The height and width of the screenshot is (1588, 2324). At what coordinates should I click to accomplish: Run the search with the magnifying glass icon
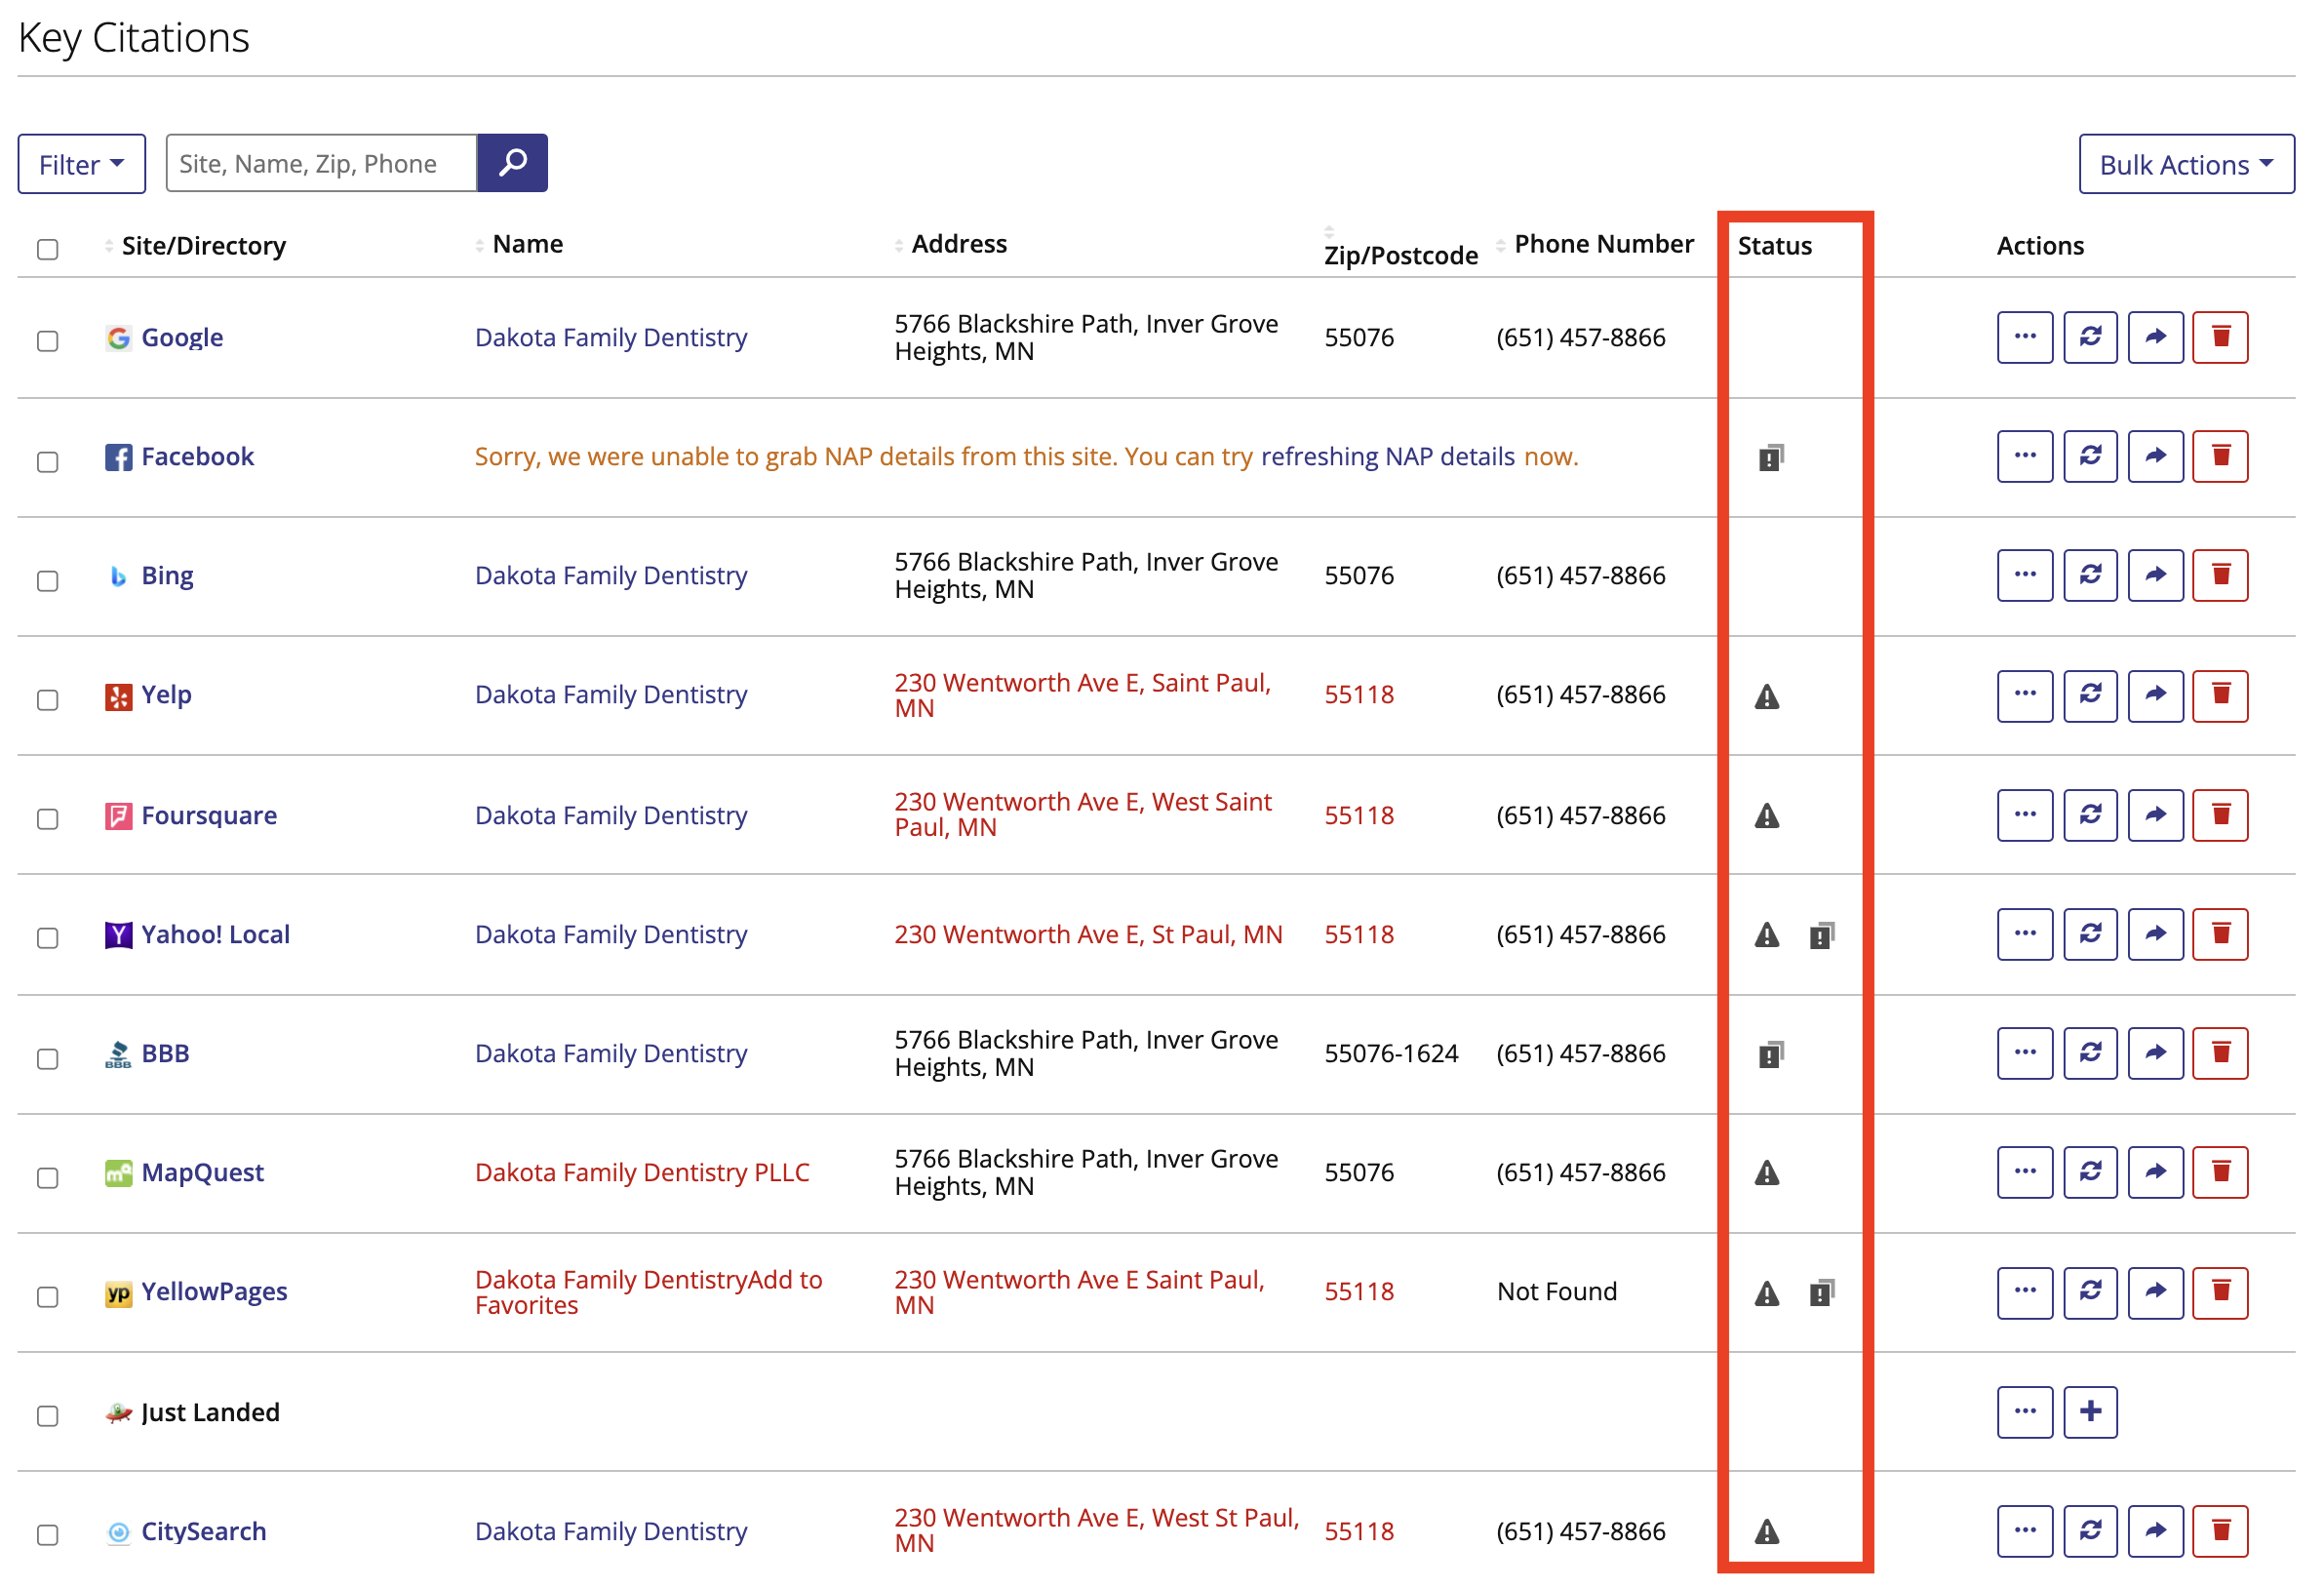click(x=513, y=163)
